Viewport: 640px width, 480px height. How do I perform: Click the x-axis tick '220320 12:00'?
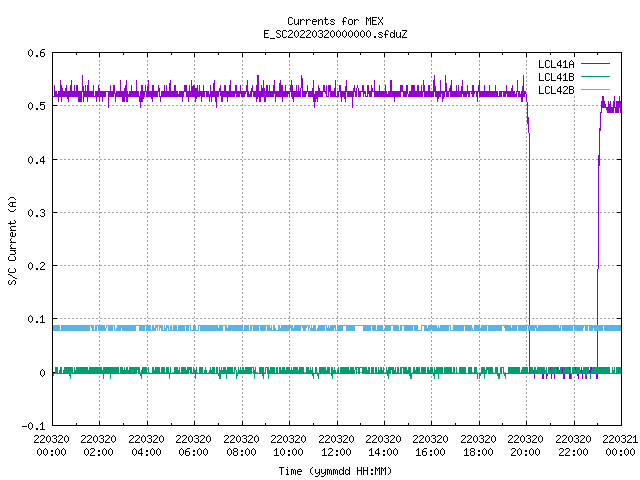point(336,446)
